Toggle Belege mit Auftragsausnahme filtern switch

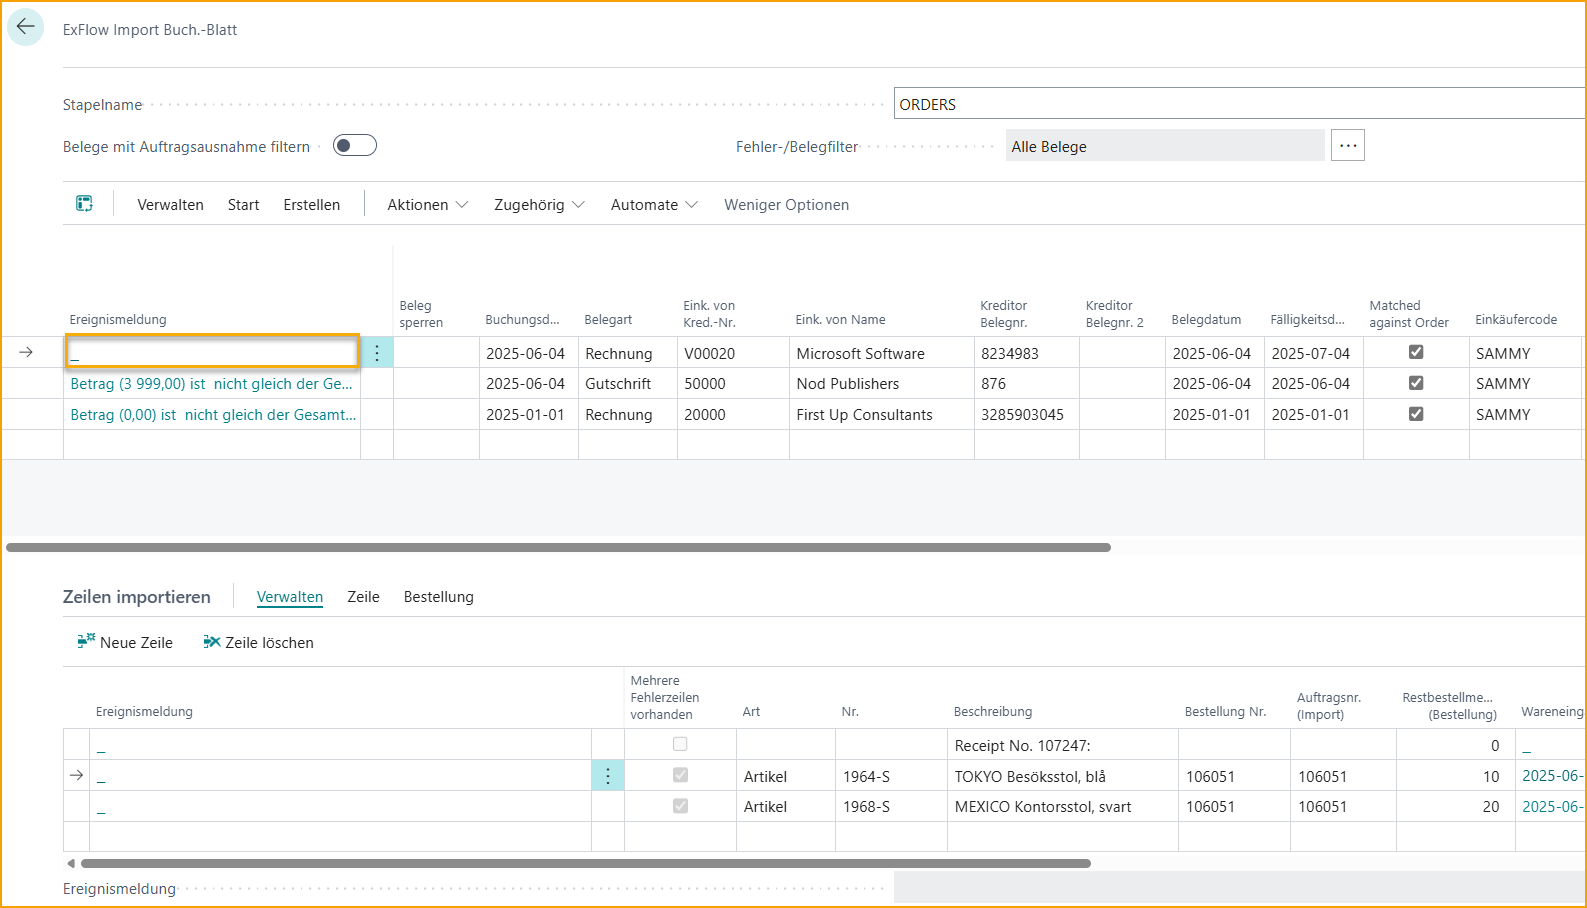point(354,146)
